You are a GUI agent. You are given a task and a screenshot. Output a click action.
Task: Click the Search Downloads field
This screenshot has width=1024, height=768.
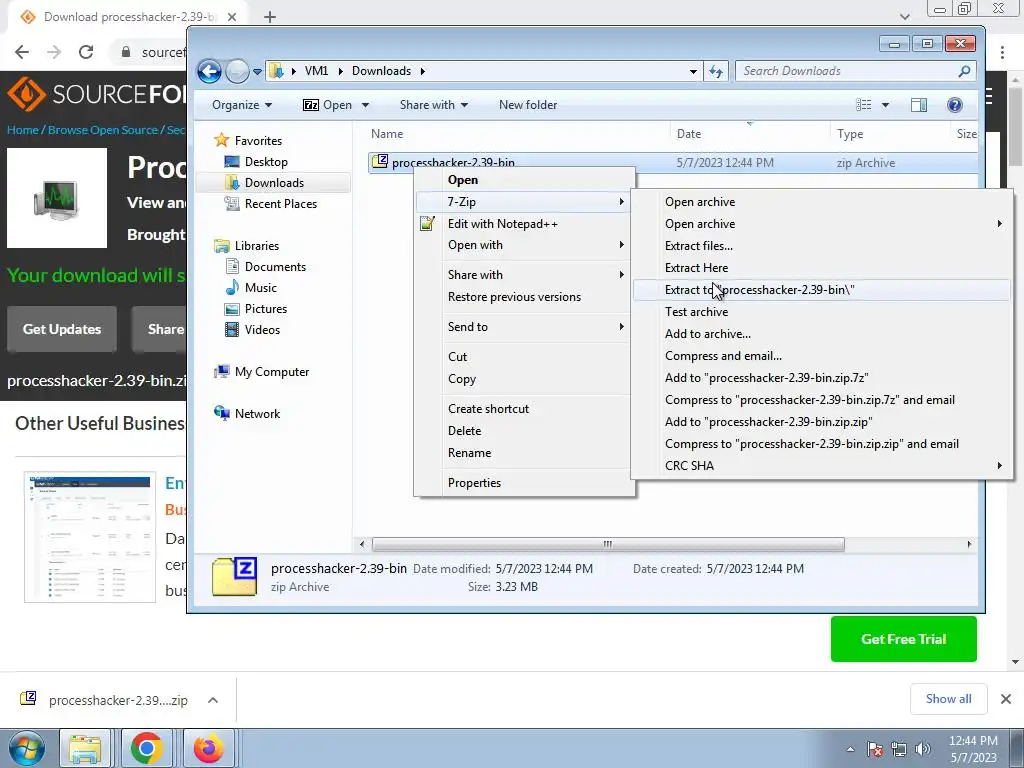click(856, 71)
